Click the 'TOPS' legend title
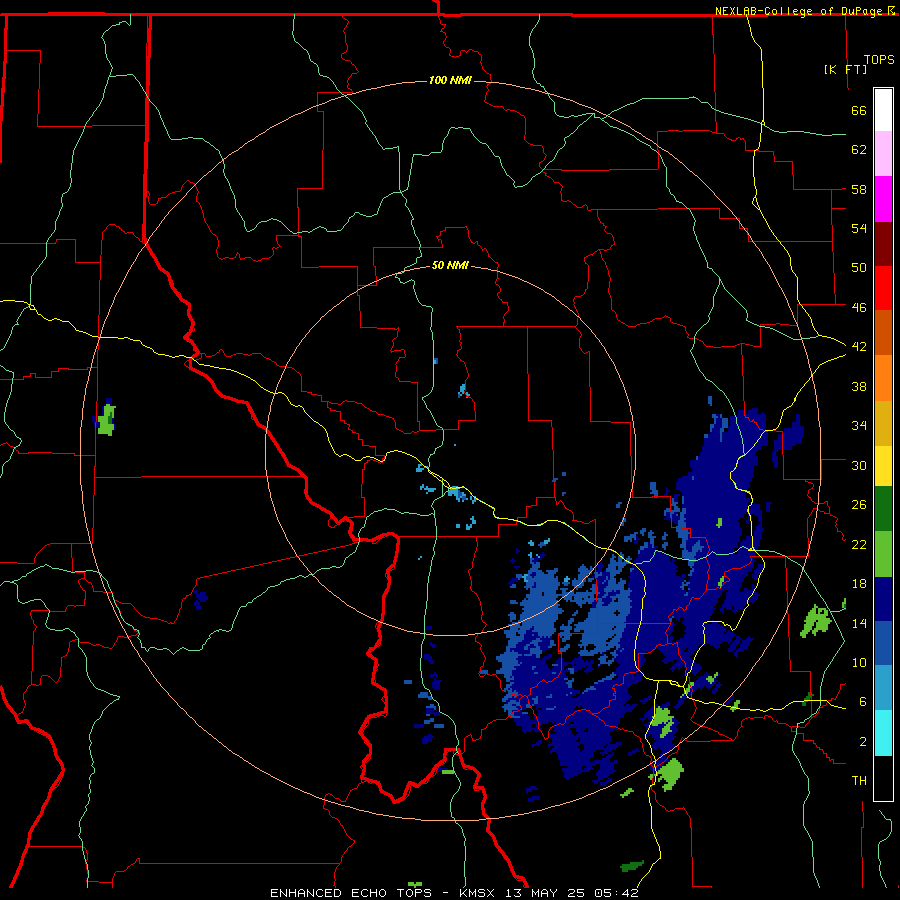 coord(879,59)
